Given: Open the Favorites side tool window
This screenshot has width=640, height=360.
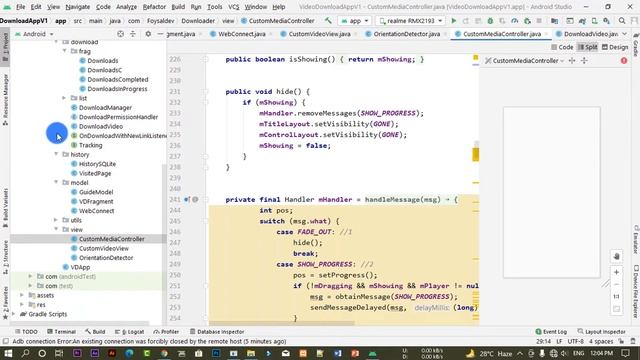Looking at the screenshot, I should (x=5, y=303).
